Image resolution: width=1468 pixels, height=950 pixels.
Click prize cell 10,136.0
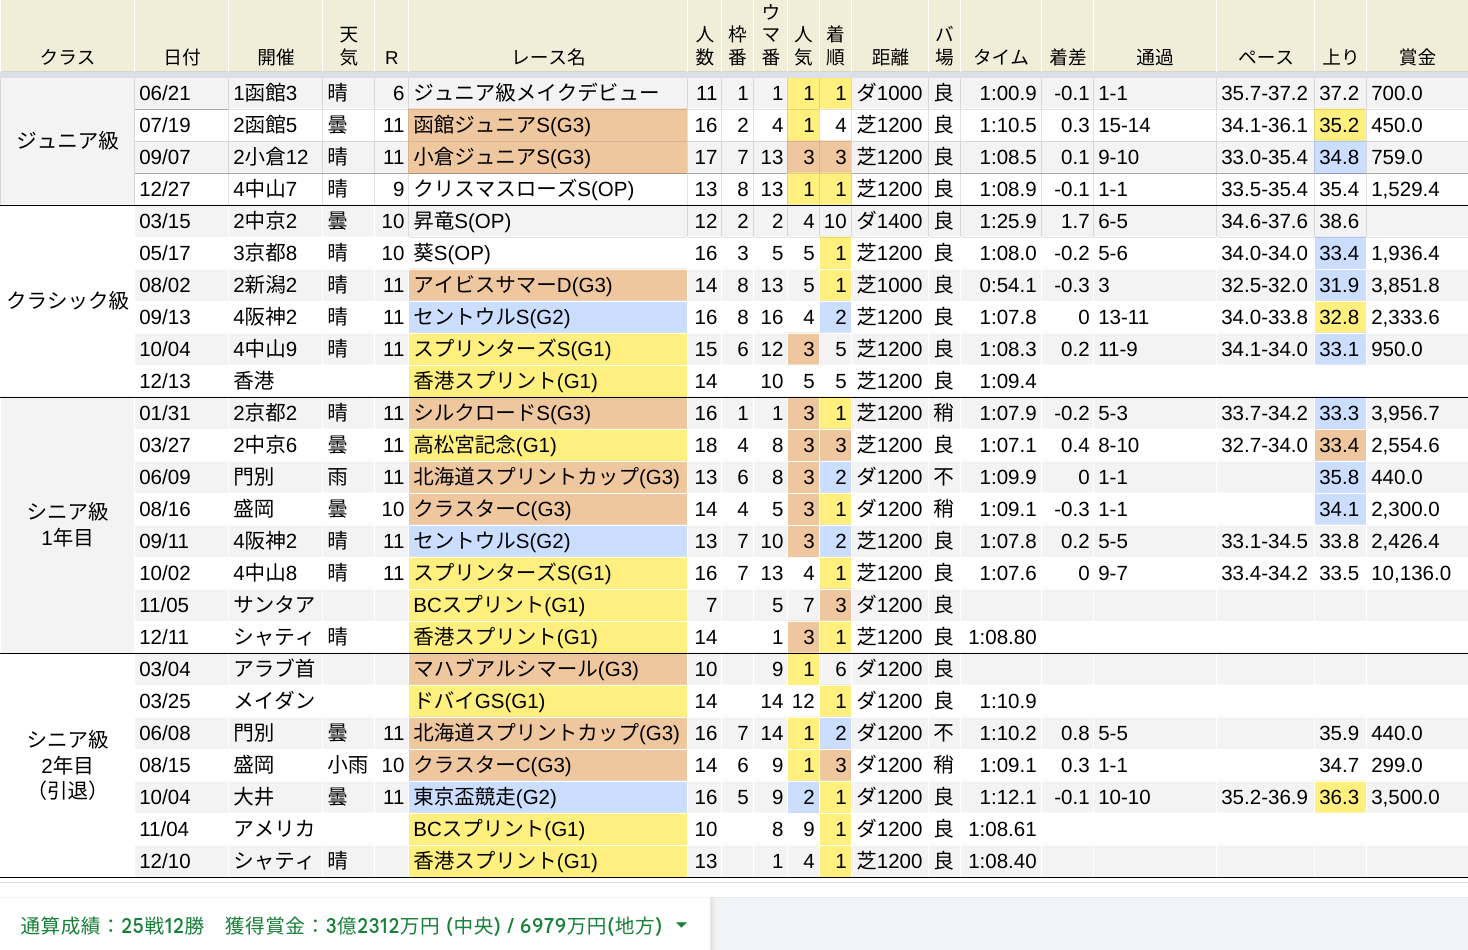click(1416, 573)
